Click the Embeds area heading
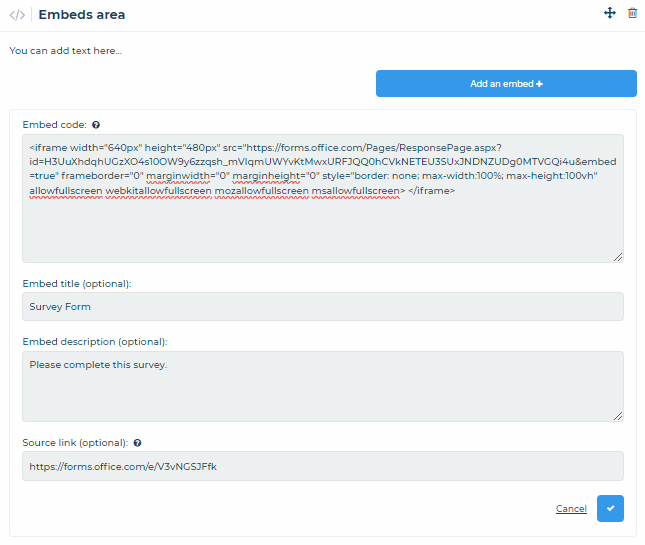The width and height of the screenshot is (645, 545). tap(81, 15)
